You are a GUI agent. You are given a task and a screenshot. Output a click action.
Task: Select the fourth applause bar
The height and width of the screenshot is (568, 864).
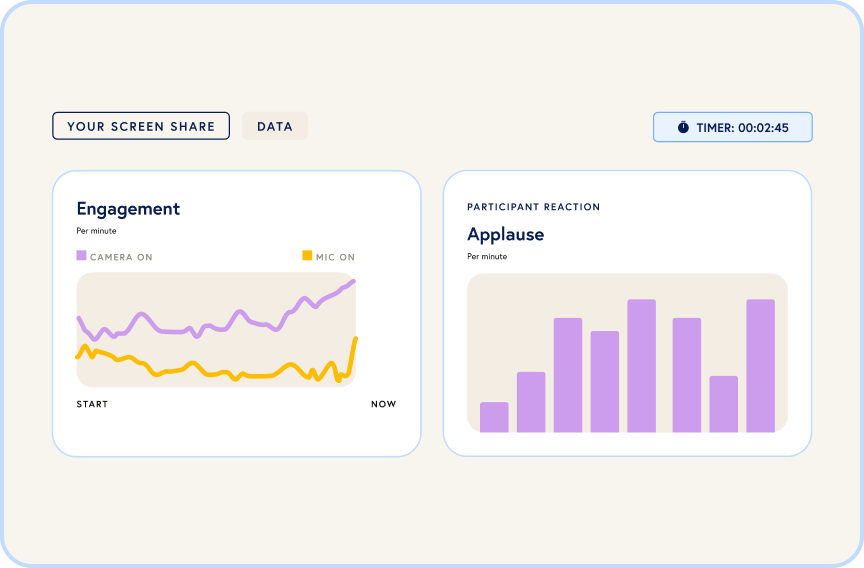(605, 381)
